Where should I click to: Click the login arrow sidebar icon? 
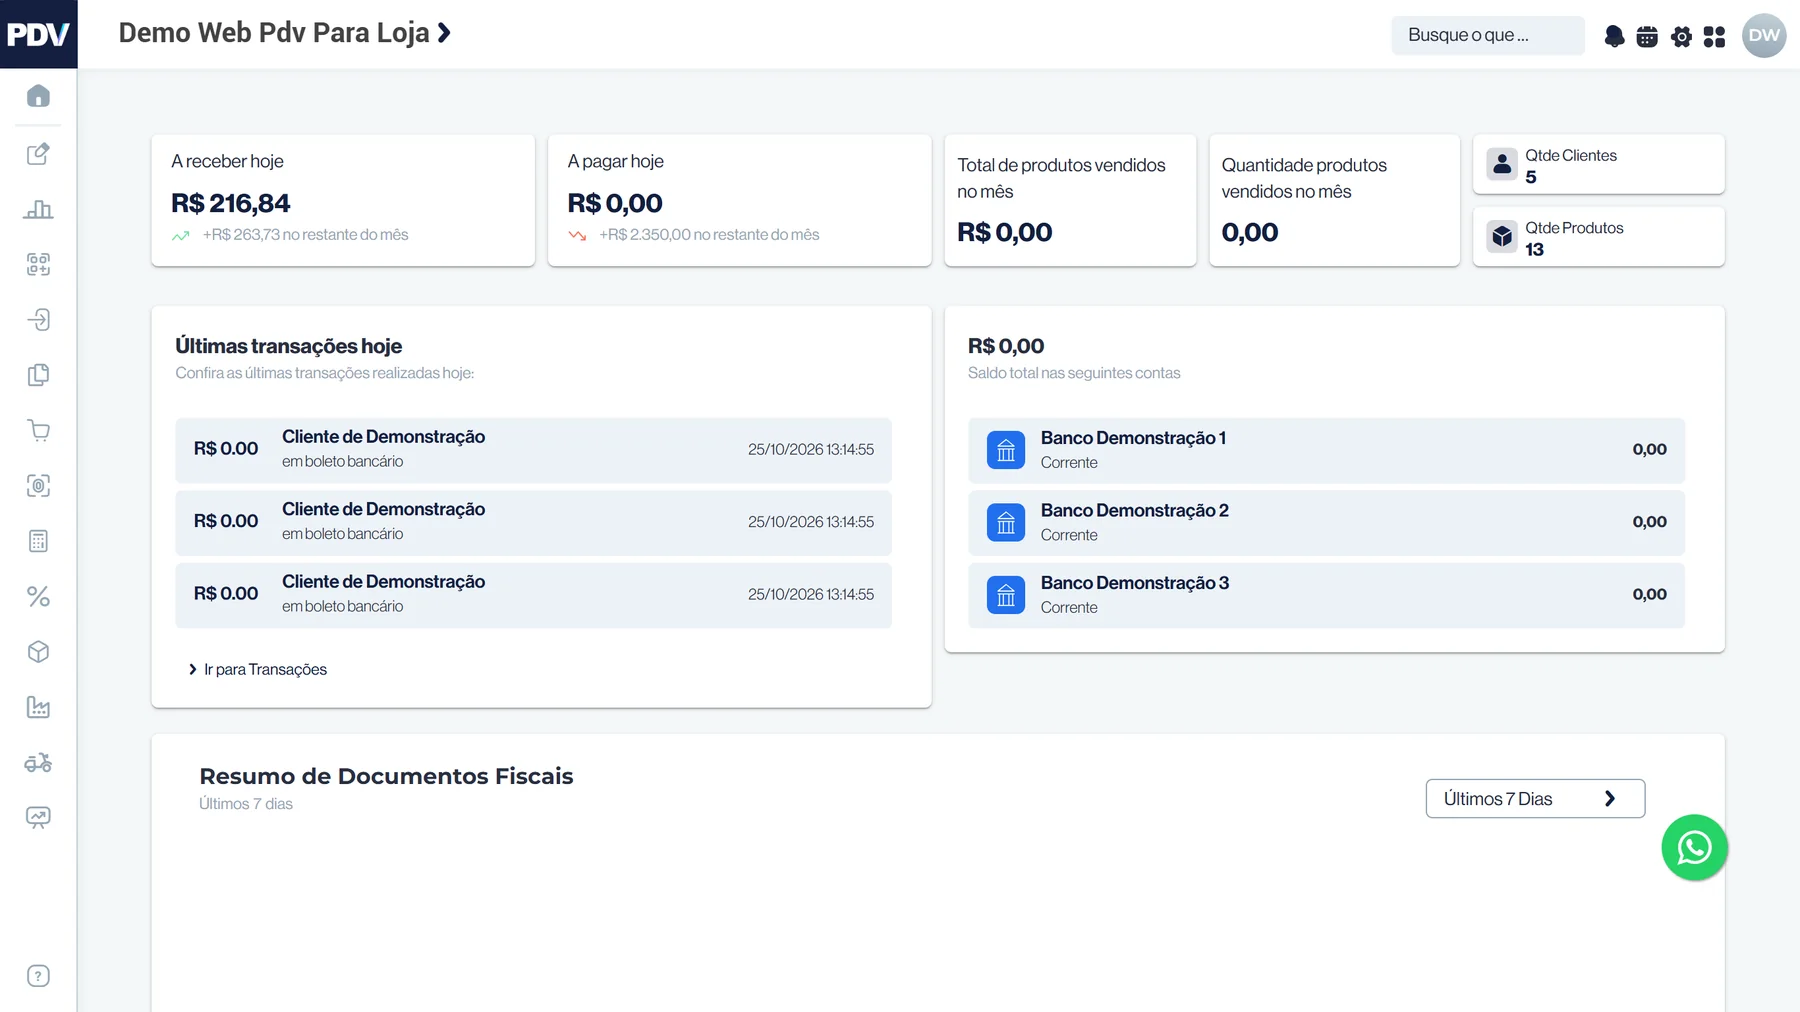38,320
